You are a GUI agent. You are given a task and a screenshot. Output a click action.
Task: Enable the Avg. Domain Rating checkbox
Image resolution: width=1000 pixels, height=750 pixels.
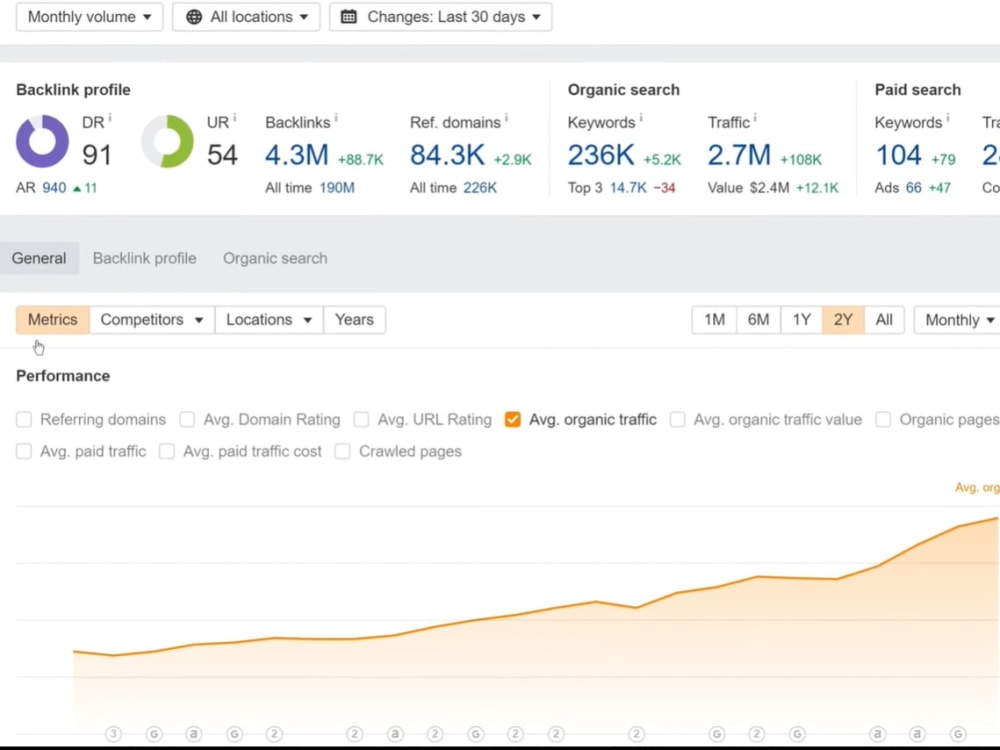click(x=187, y=419)
